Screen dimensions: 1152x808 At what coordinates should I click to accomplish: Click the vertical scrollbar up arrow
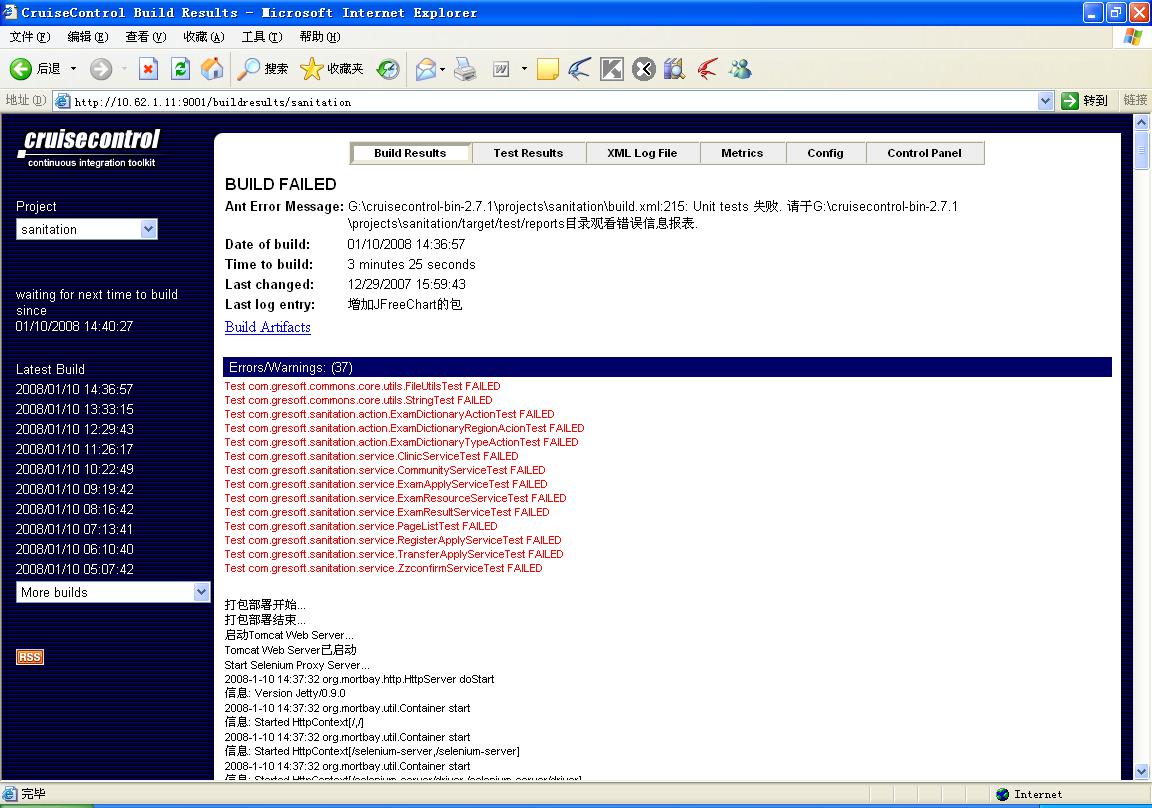point(1141,123)
